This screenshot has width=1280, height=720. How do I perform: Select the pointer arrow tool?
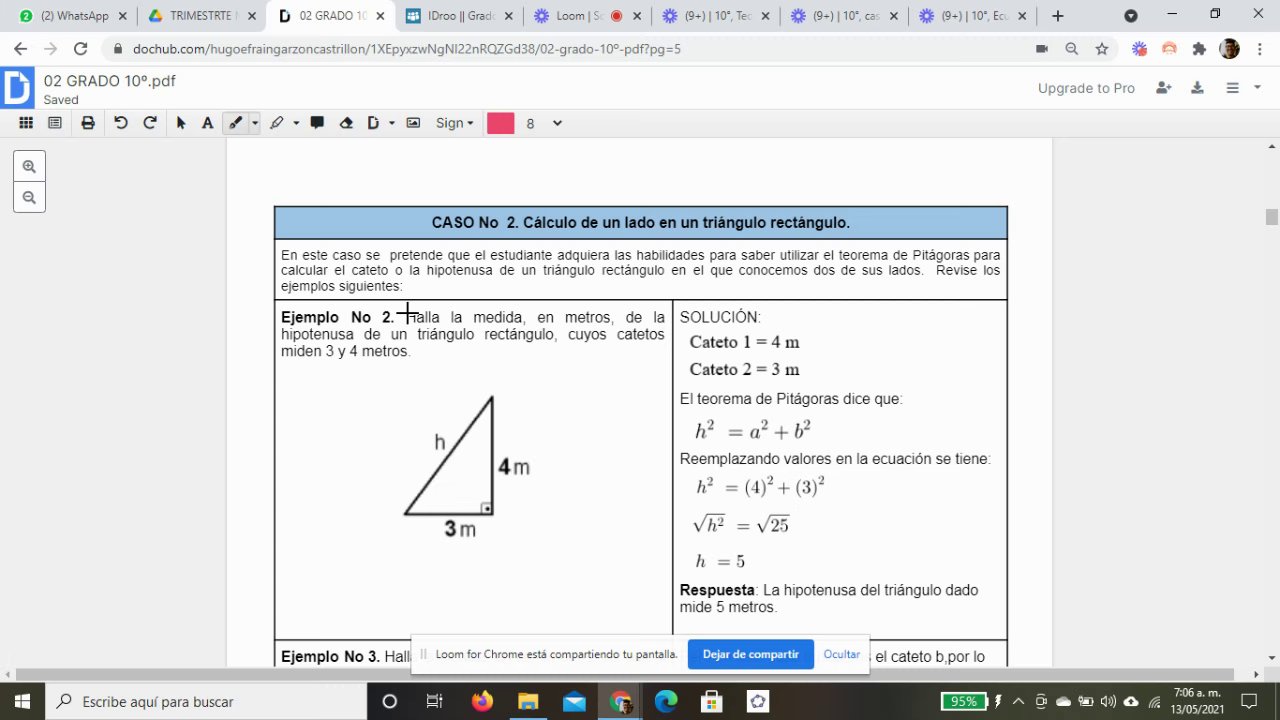[181, 123]
